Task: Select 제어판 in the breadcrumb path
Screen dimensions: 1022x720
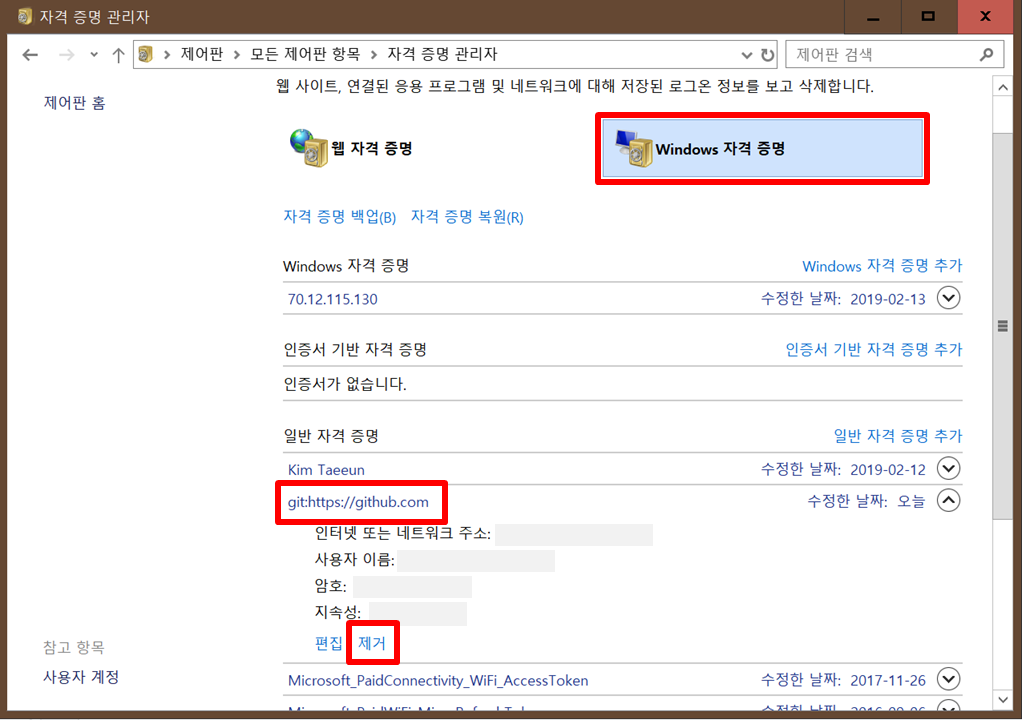Action: pos(202,55)
